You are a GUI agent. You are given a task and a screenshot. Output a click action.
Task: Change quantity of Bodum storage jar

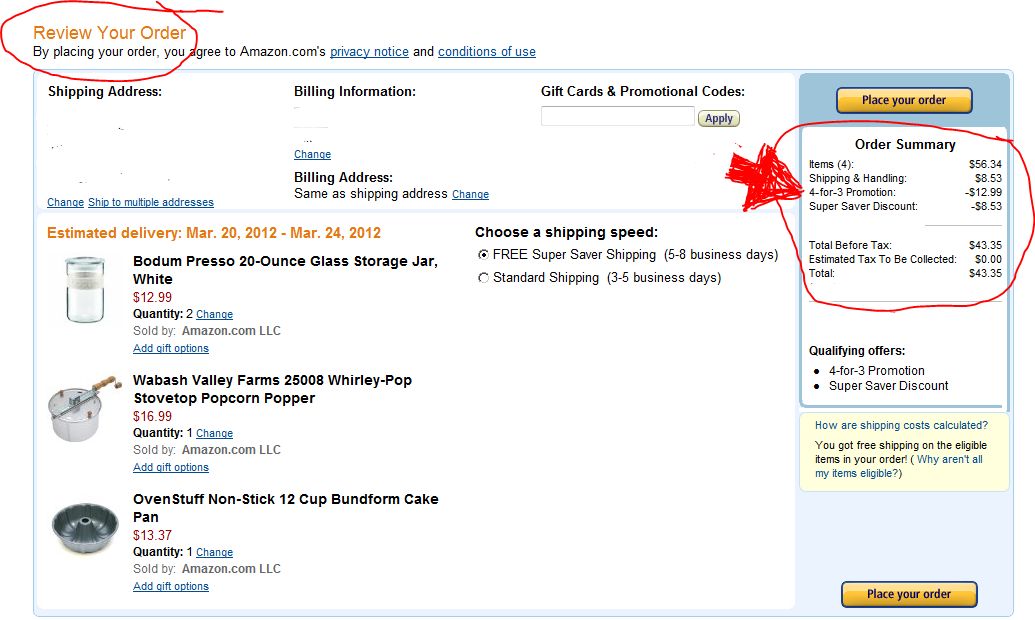click(214, 315)
